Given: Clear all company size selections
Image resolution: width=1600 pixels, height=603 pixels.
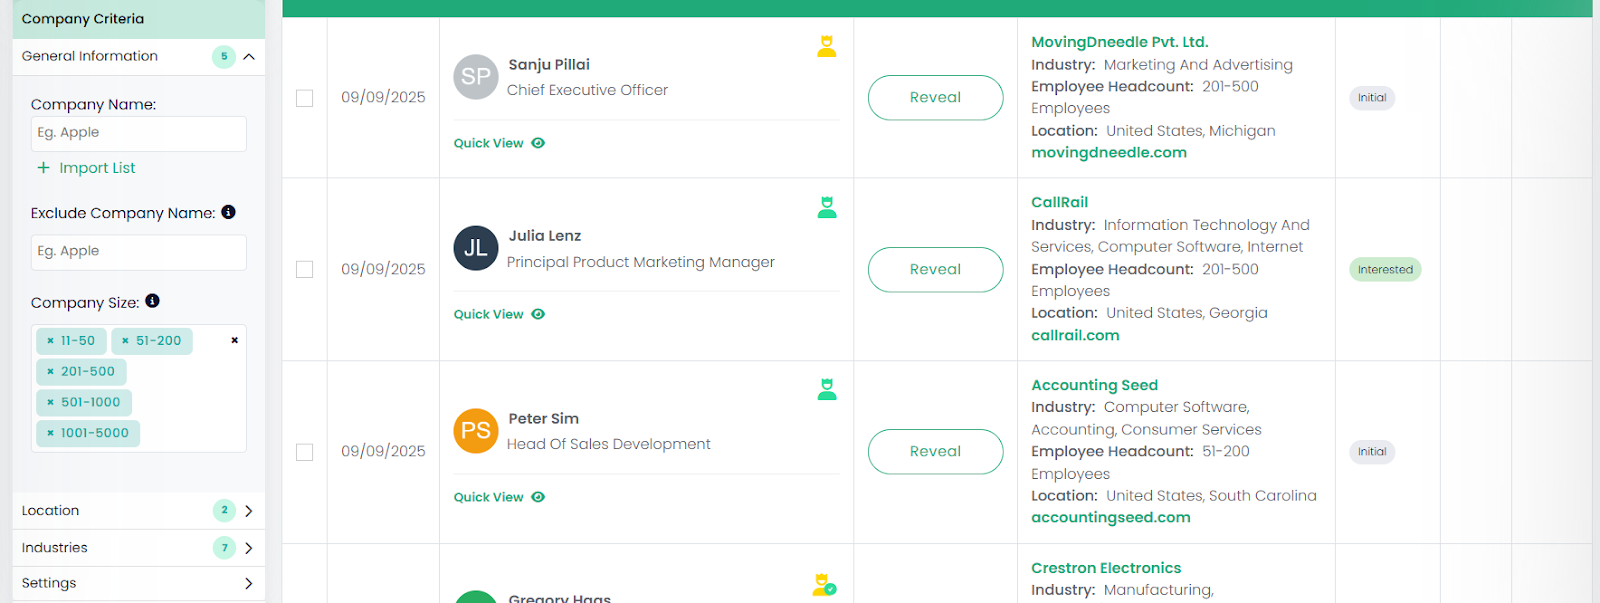Looking at the screenshot, I should tap(234, 340).
